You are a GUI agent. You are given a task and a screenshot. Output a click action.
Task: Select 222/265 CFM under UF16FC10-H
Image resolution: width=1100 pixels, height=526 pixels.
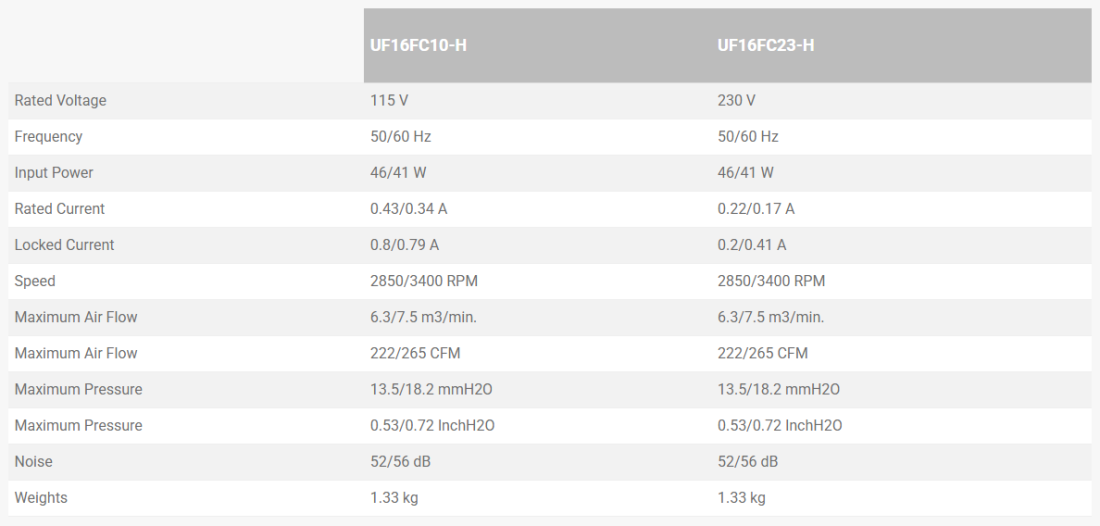pyautogui.click(x=415, y=353)
